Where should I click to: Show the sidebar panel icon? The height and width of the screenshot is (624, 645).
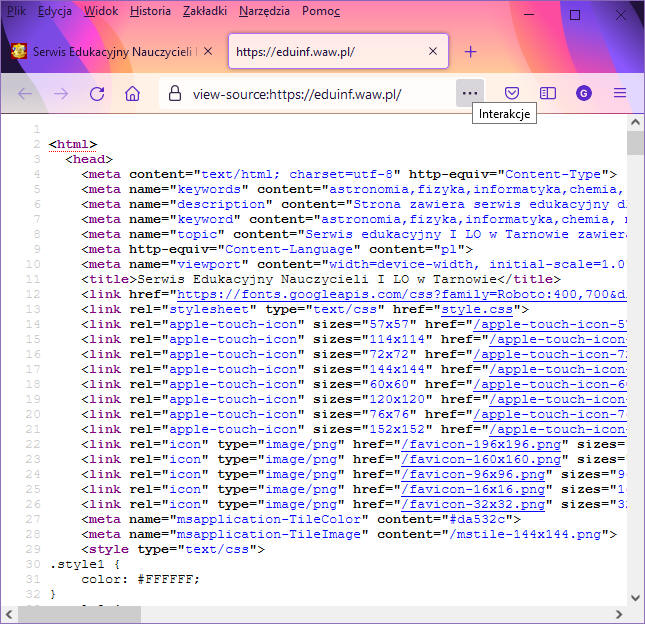pyautogui.click(x=548, y=93)
